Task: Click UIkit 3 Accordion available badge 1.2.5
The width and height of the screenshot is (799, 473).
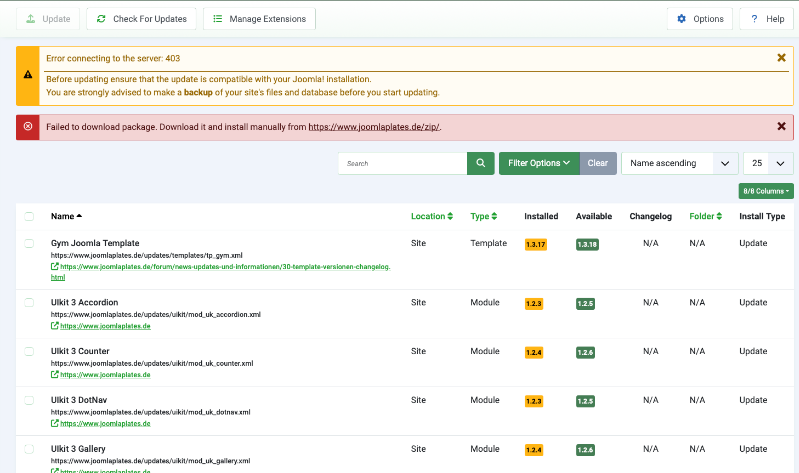Action: tap(585, 304)
